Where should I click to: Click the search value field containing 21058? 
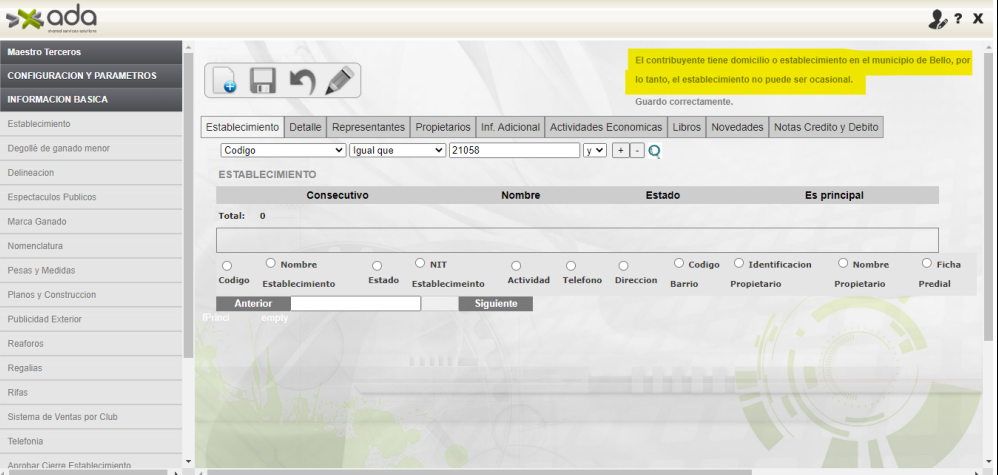pos(514,150)
